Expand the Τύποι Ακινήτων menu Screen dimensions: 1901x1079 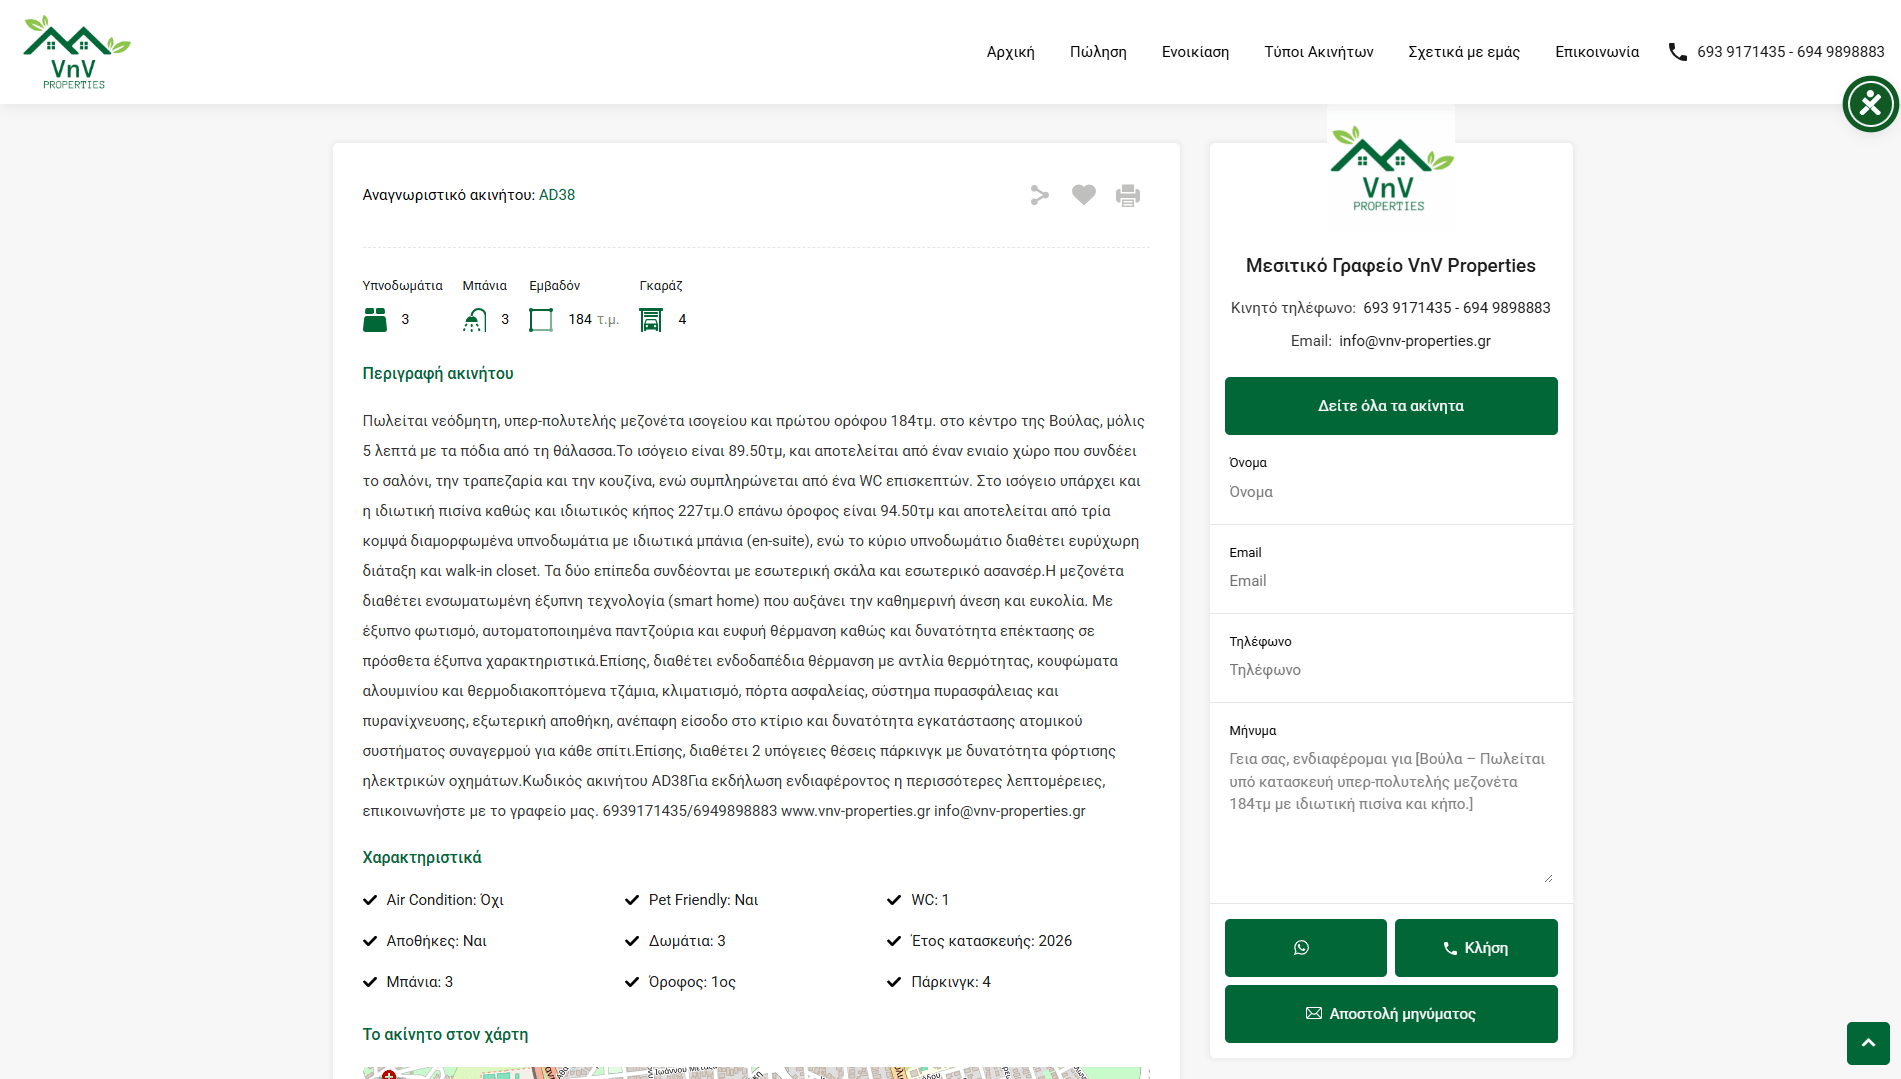[1318, 52]
